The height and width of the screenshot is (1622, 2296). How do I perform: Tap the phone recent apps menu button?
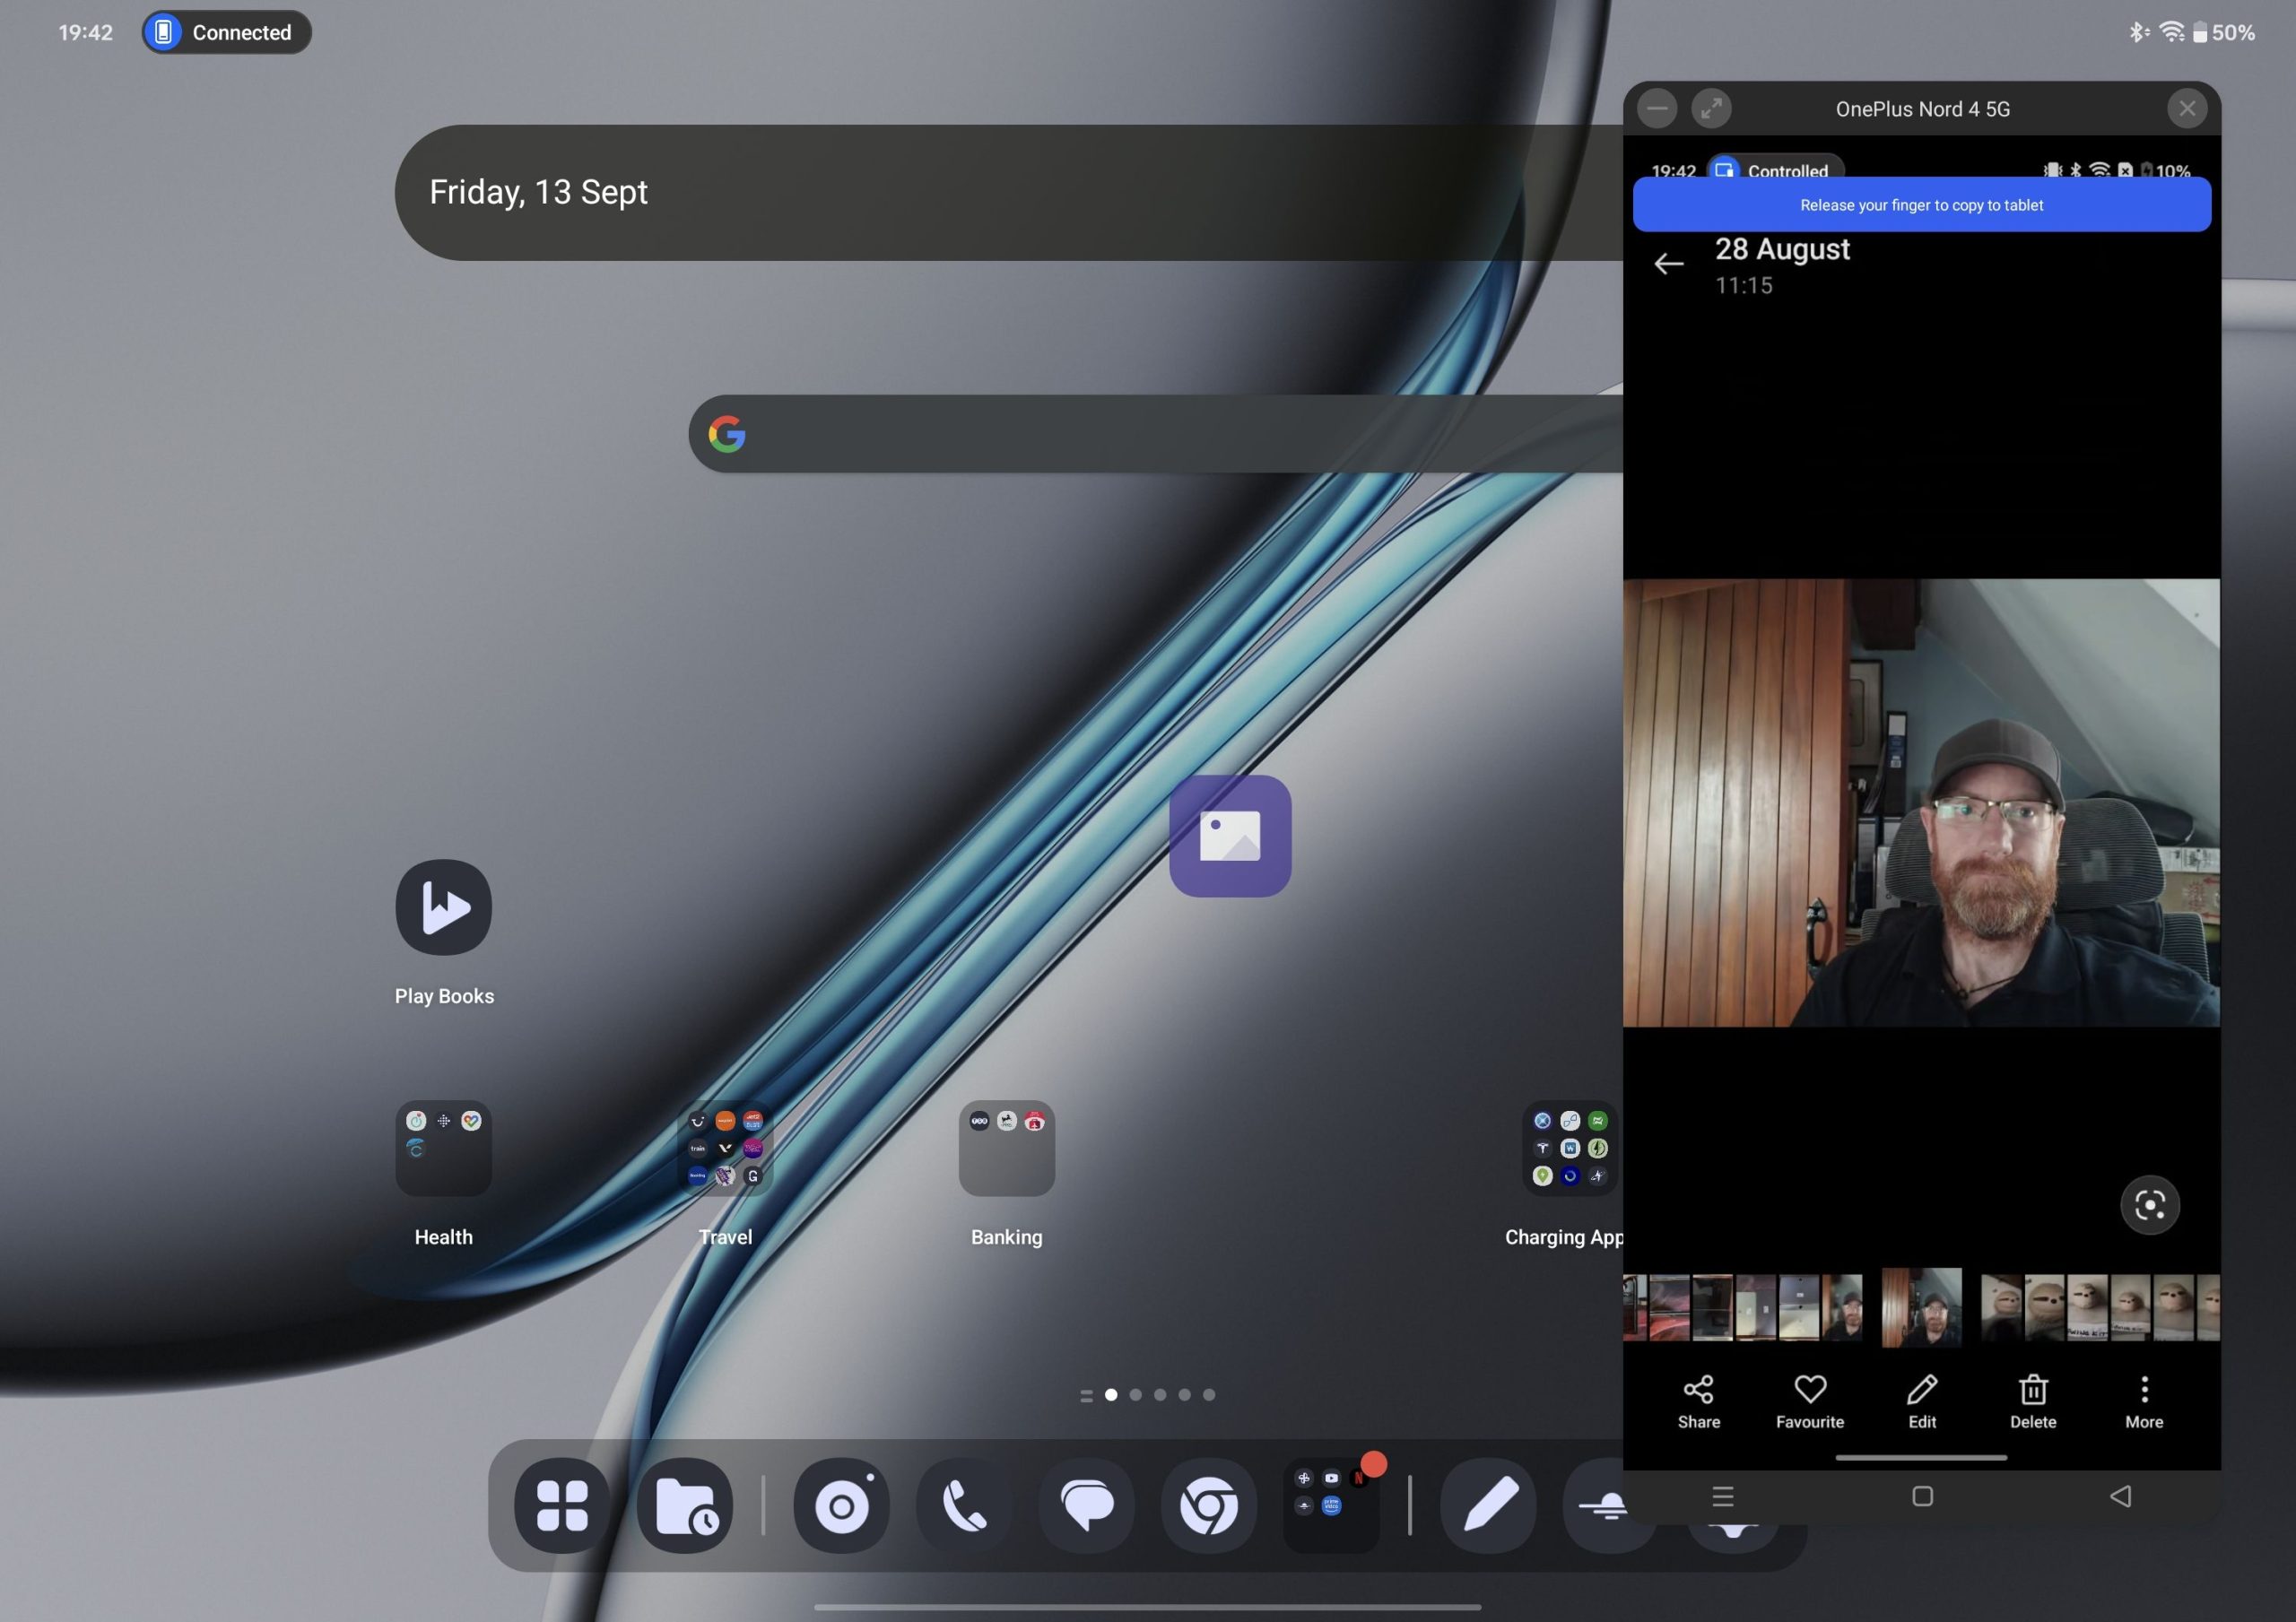[x=1722, y=1496]
